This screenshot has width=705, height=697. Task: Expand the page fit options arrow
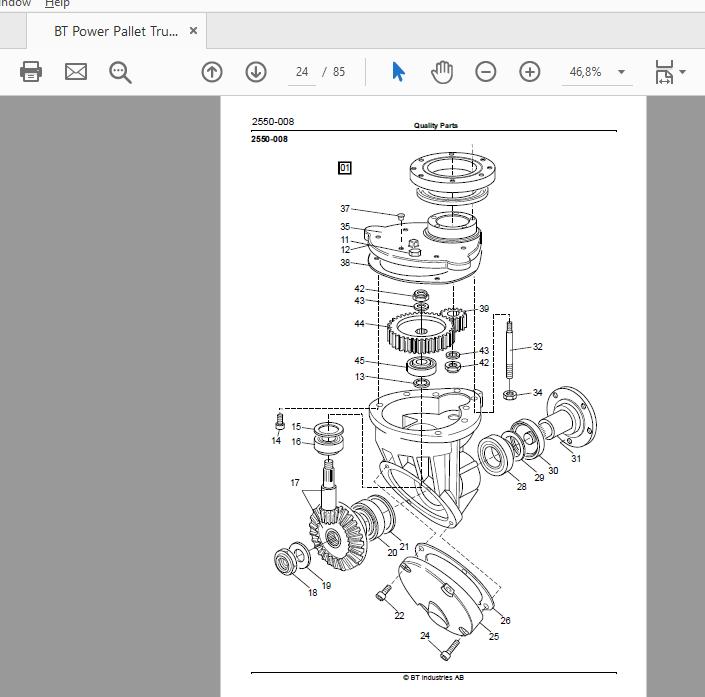tap(683, 72)
